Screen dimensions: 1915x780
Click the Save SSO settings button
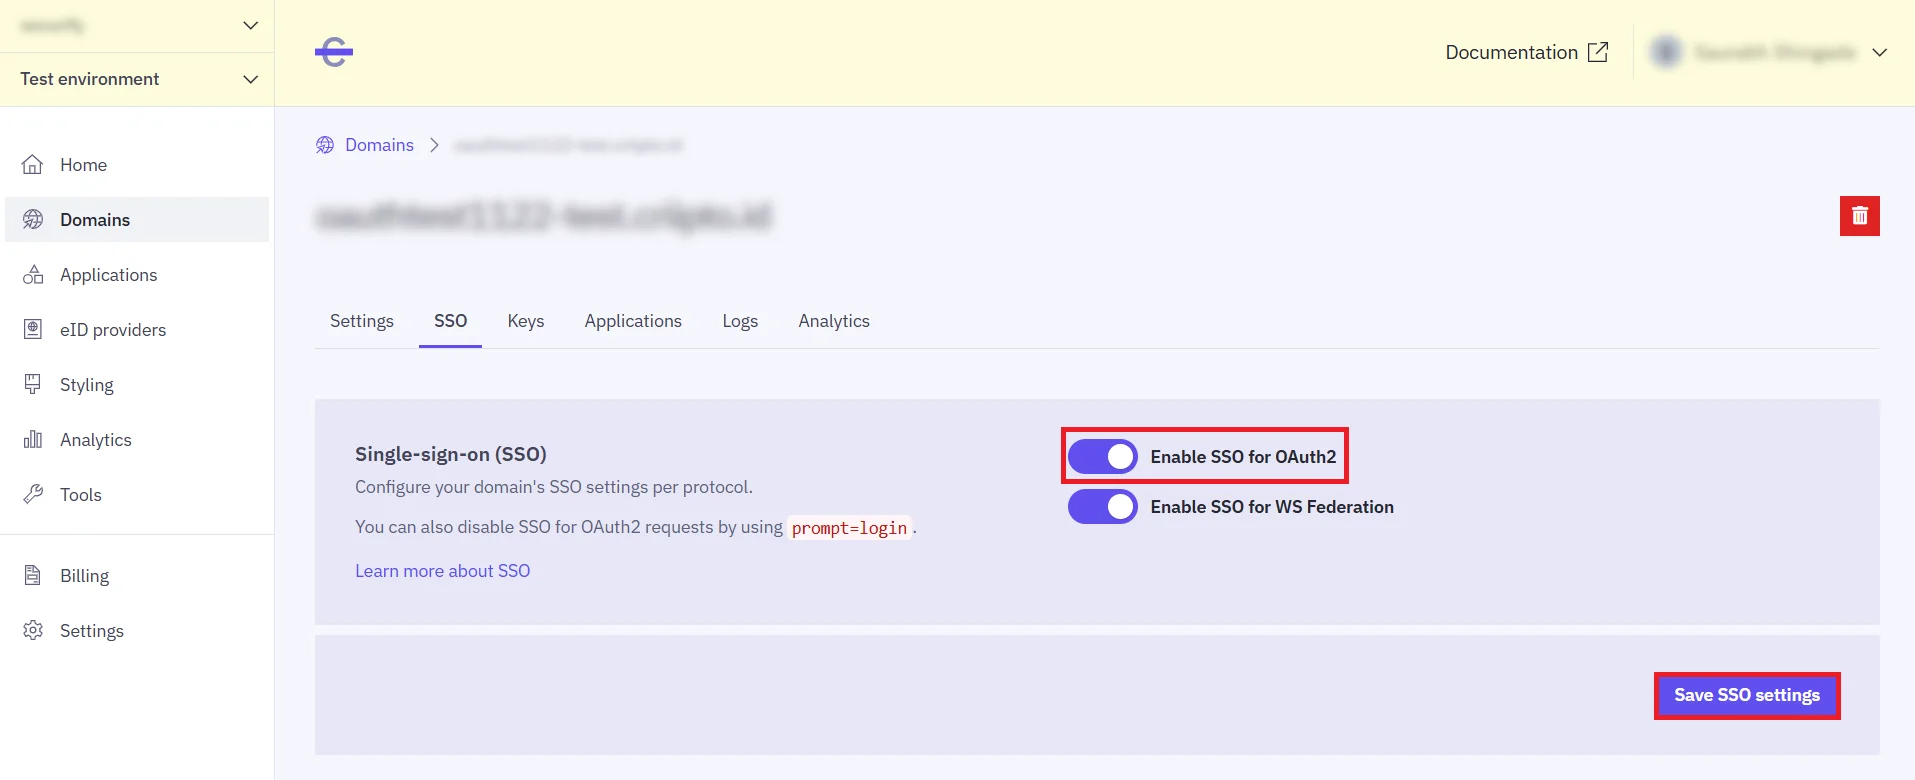[1746, 695]
